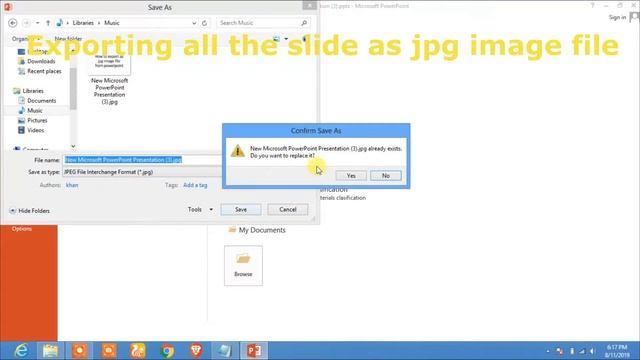The height and width of the screenshot is (360, 640).
Task: Show hidden tray icons arrow
Action: (x=548, y=351)
